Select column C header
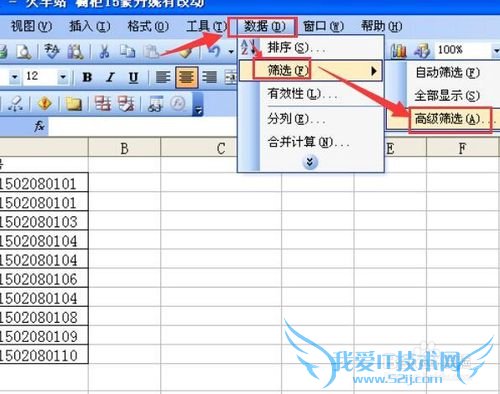The width and height of the screenshot is (500, 394). pos(221,148)
